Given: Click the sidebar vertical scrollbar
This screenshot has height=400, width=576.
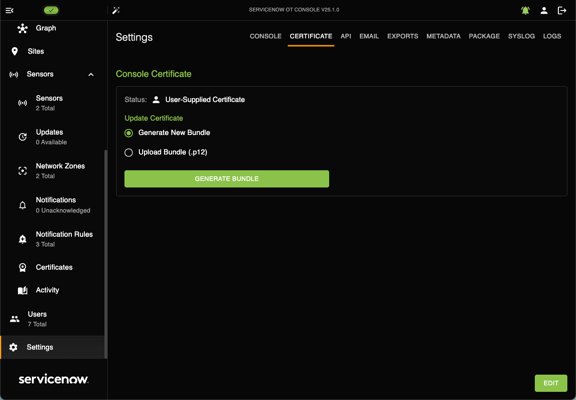Looking at the screenshot, I should (x=106, y=254).
